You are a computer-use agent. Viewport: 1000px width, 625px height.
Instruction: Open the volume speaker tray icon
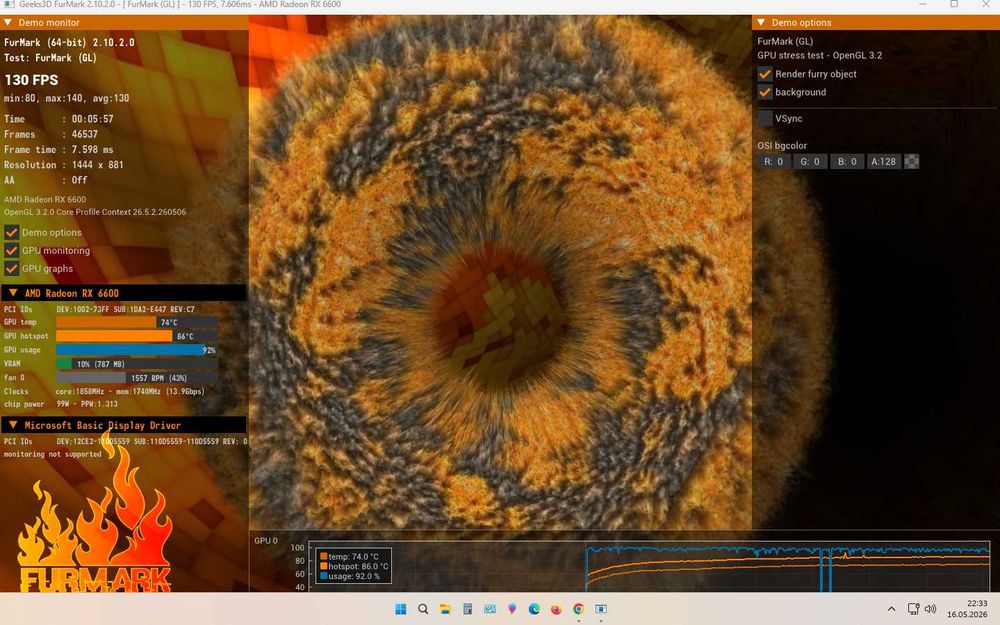[930, 609]
